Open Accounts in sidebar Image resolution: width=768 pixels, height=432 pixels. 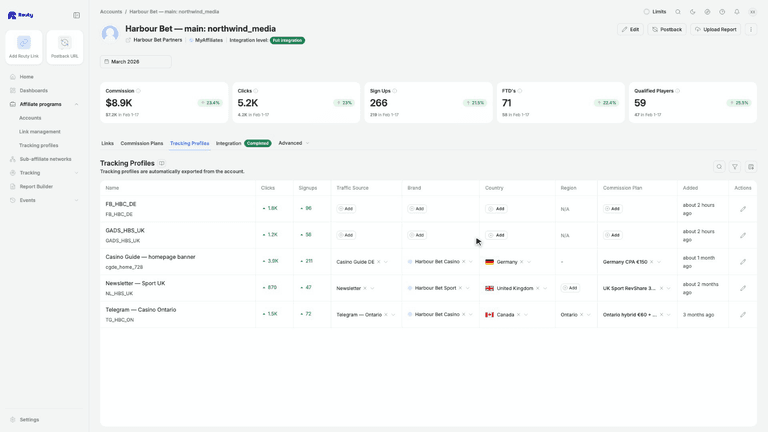click(30, 118)
